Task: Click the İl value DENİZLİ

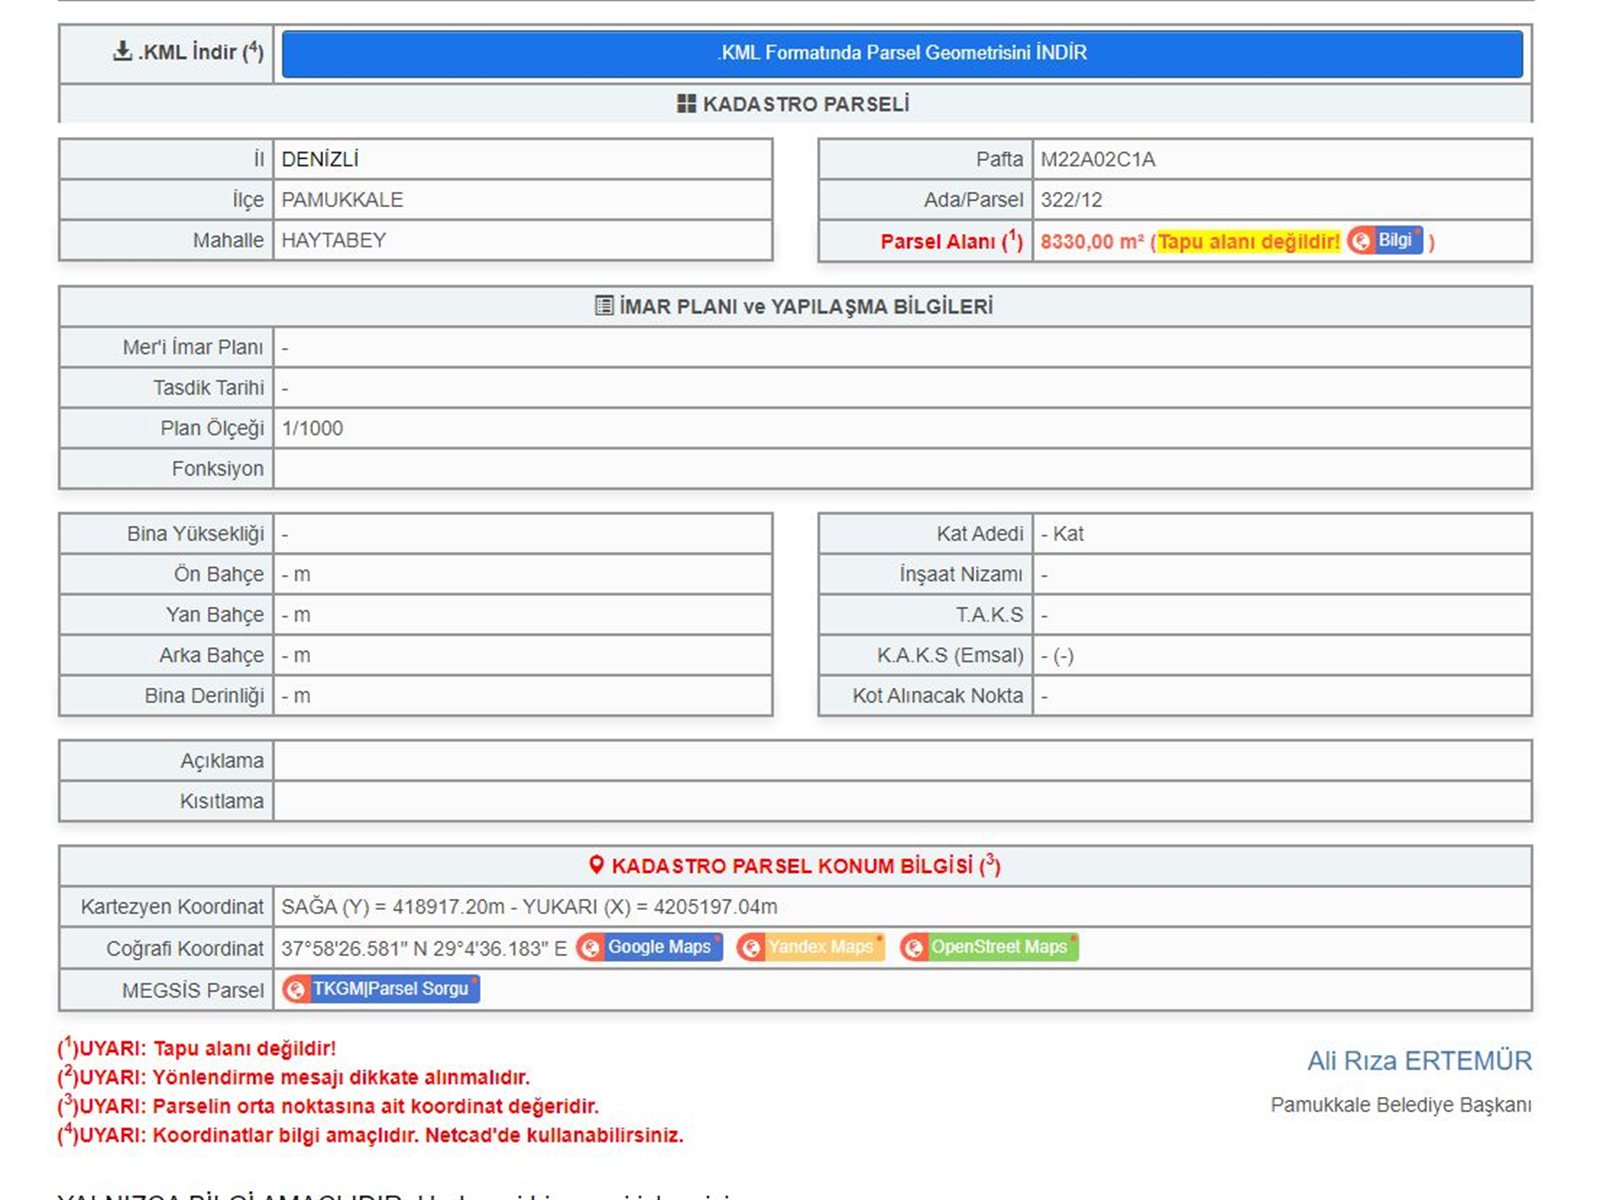Action: 320,159
